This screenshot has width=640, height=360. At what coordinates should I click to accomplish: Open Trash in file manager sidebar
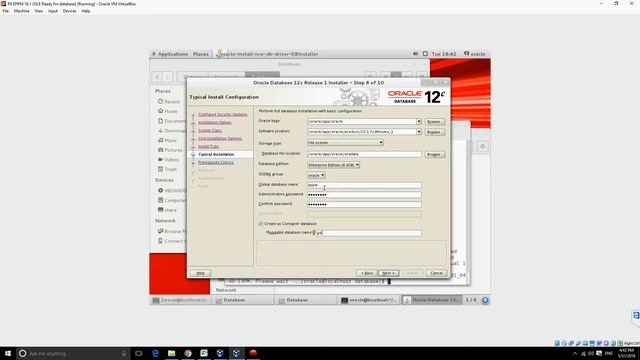coord(167,169)
